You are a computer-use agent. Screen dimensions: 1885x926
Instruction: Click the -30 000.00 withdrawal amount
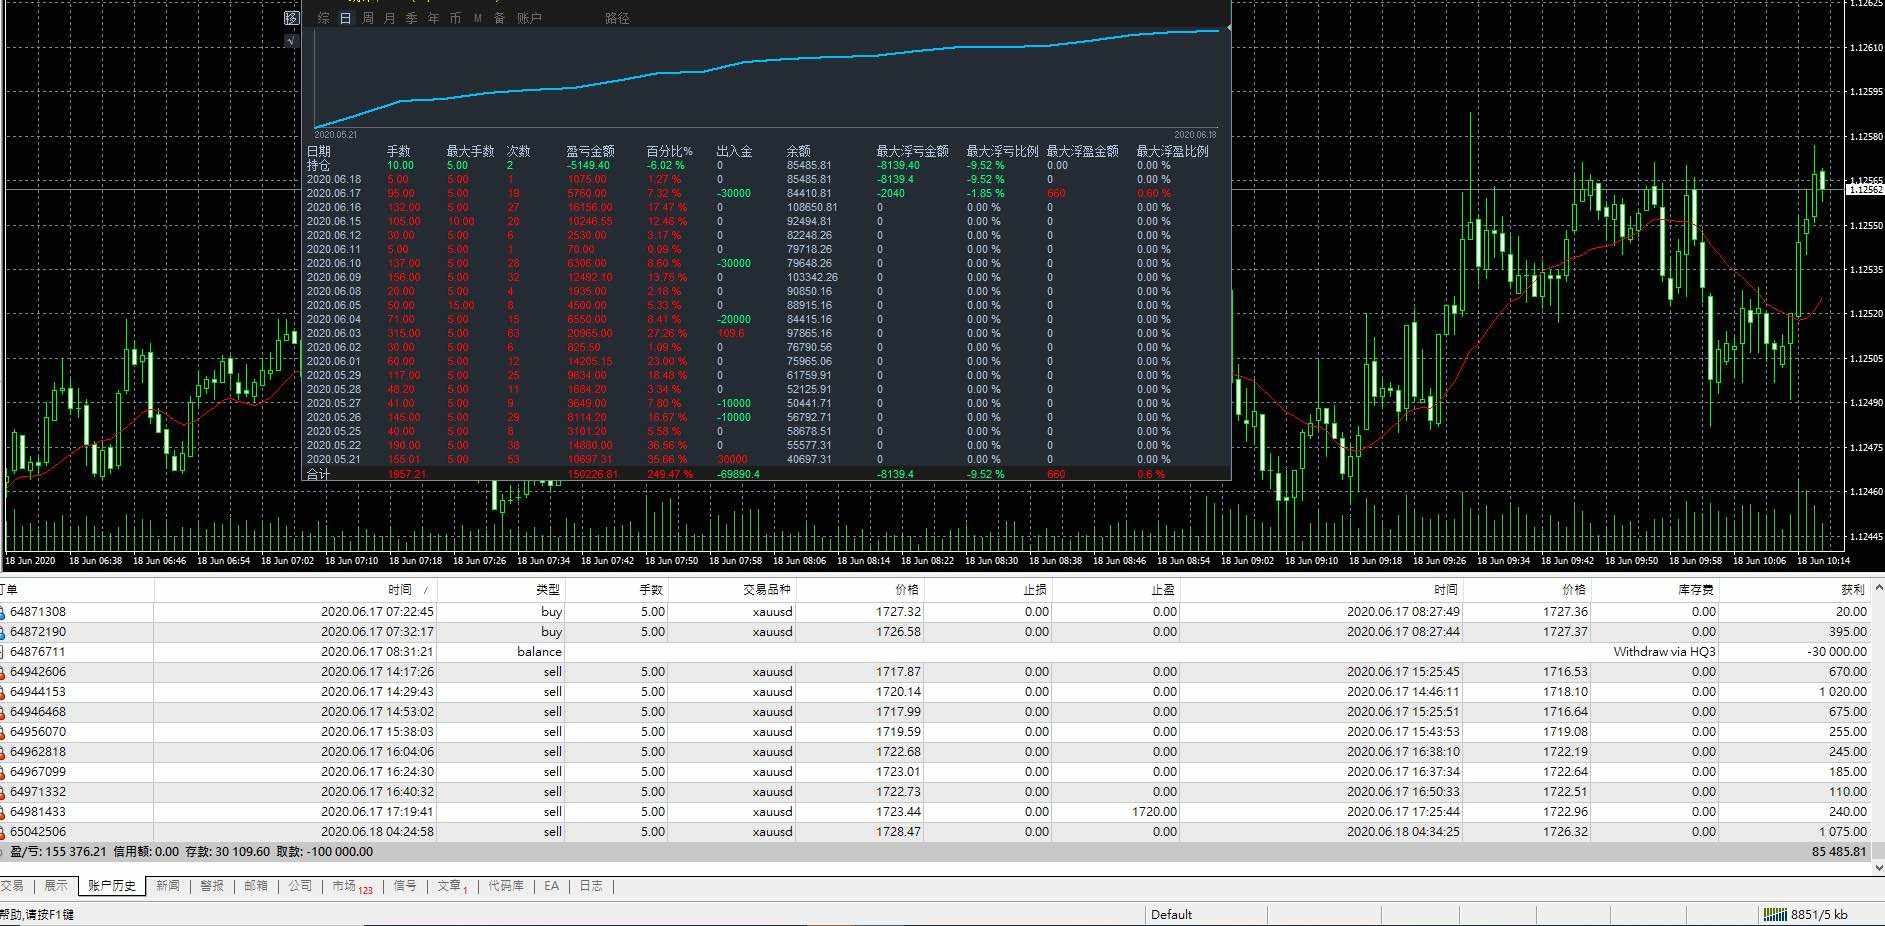1836,652
